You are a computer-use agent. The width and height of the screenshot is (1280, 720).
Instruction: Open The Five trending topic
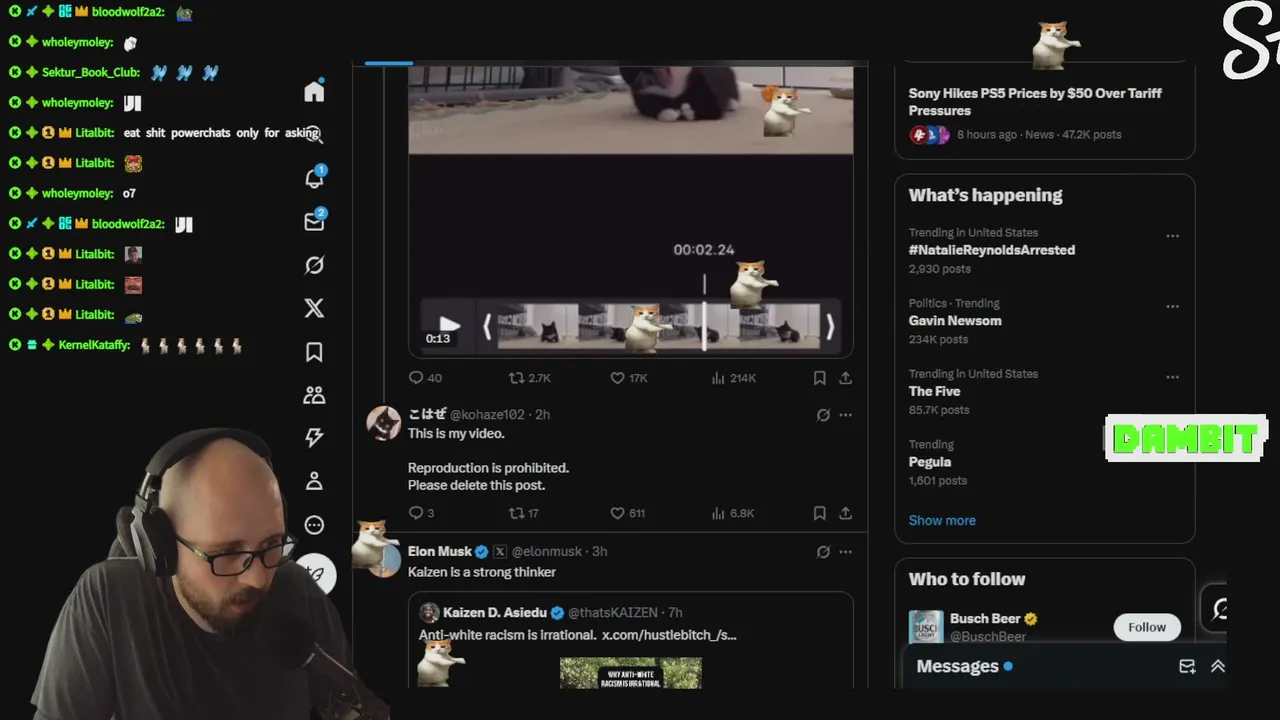tap(934, 391)
